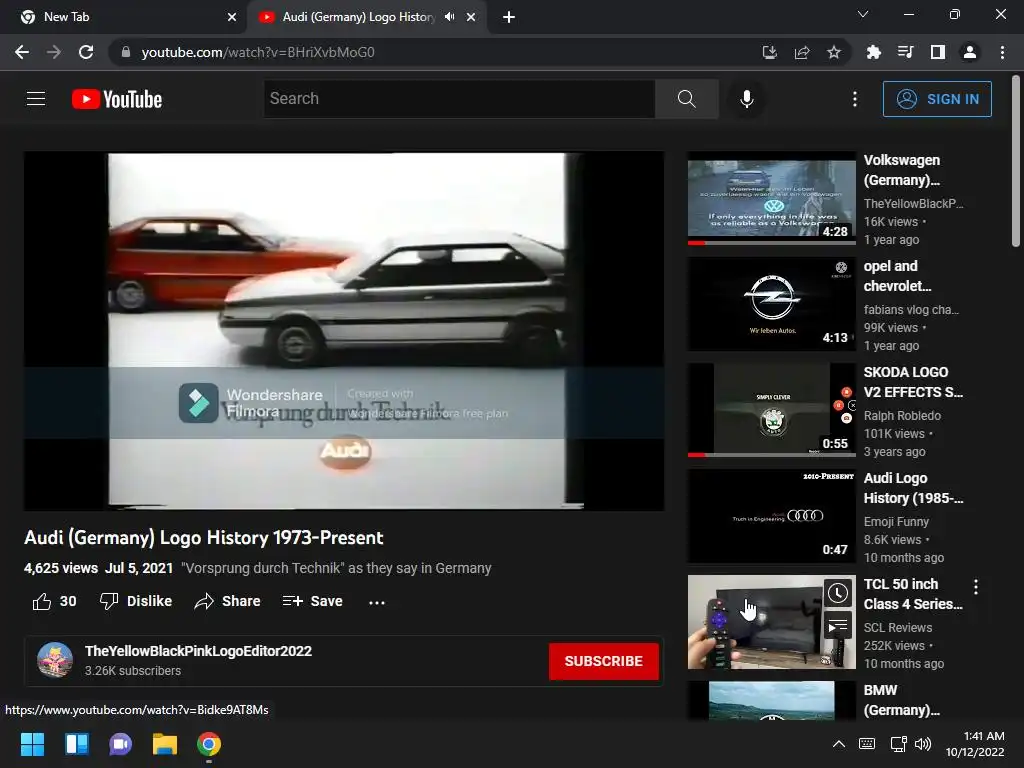Toggle Chrome side panel
This screenshot has height=768, width=1024.
pyautogui.click(x=937, y=52)
